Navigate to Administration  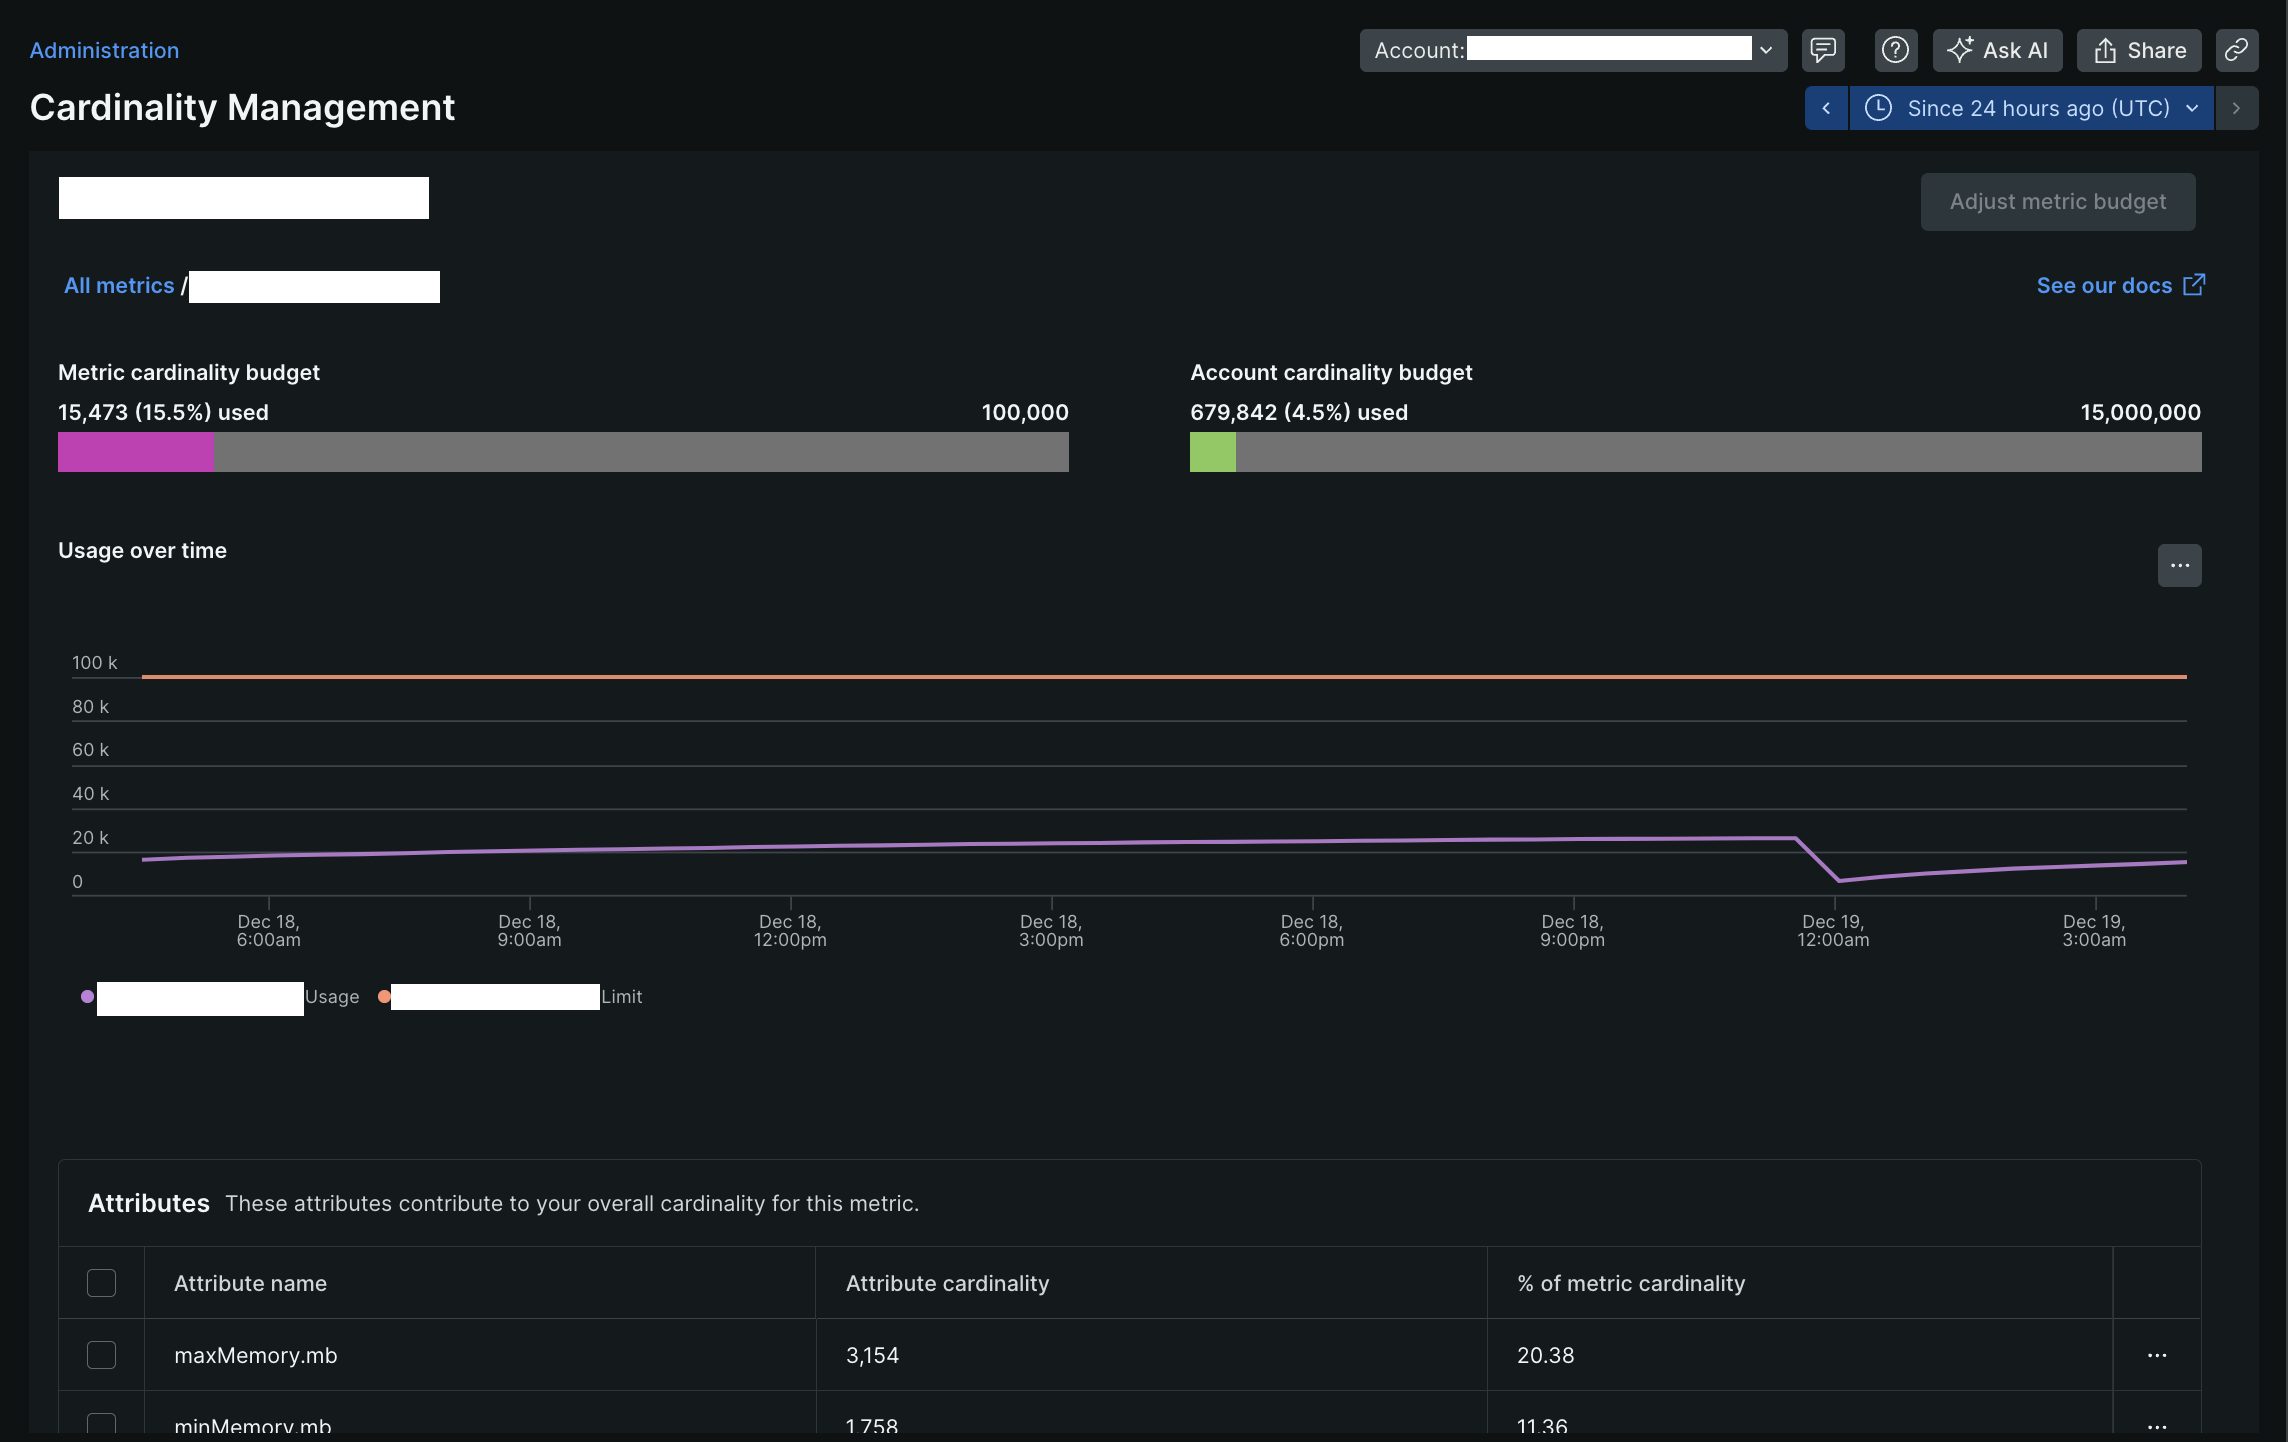(104, 50)
